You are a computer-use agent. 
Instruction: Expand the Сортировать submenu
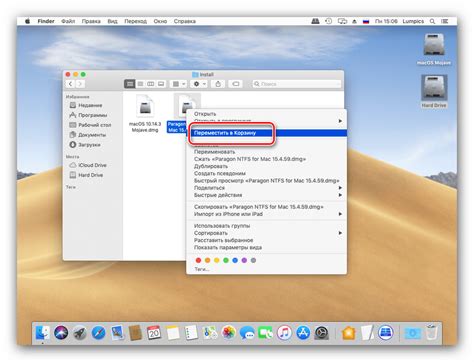click(x=266, y=233)
